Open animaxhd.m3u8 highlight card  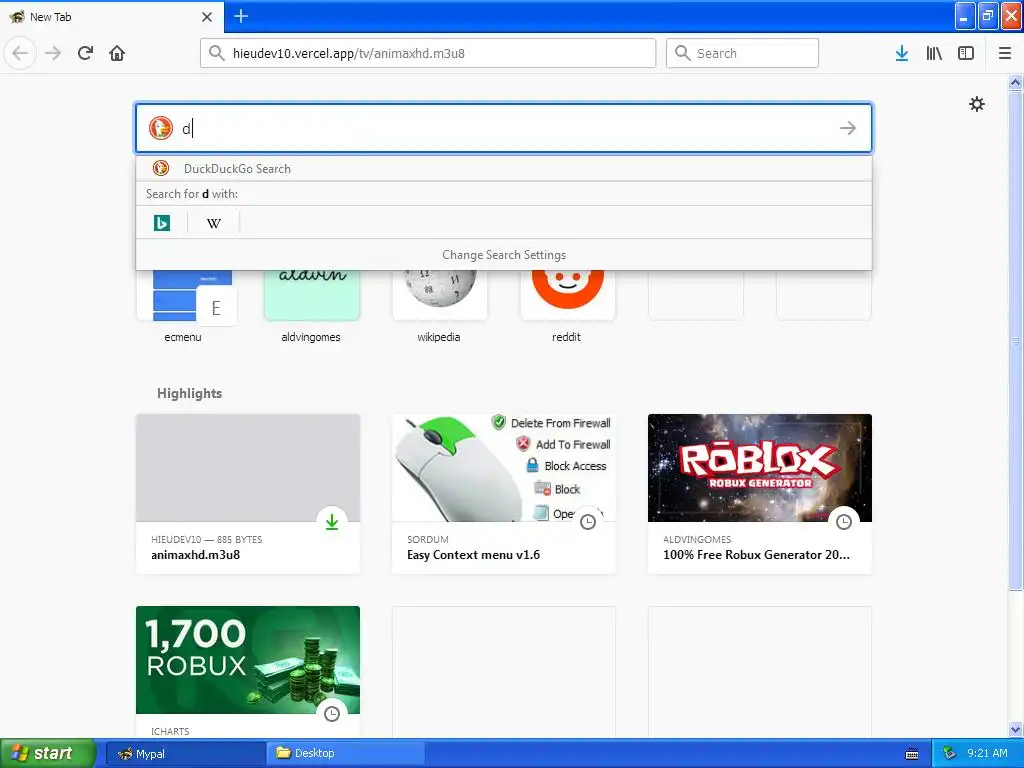[x=248, y=494]
